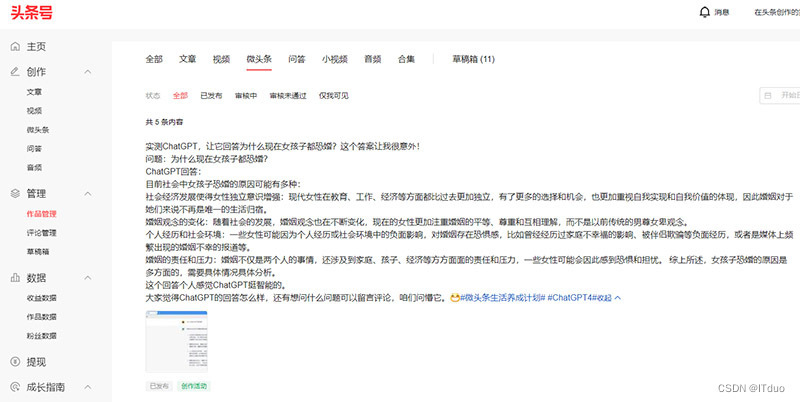Select the 微头条 tab
800x402 pixels.
click(x=259, y=59)
